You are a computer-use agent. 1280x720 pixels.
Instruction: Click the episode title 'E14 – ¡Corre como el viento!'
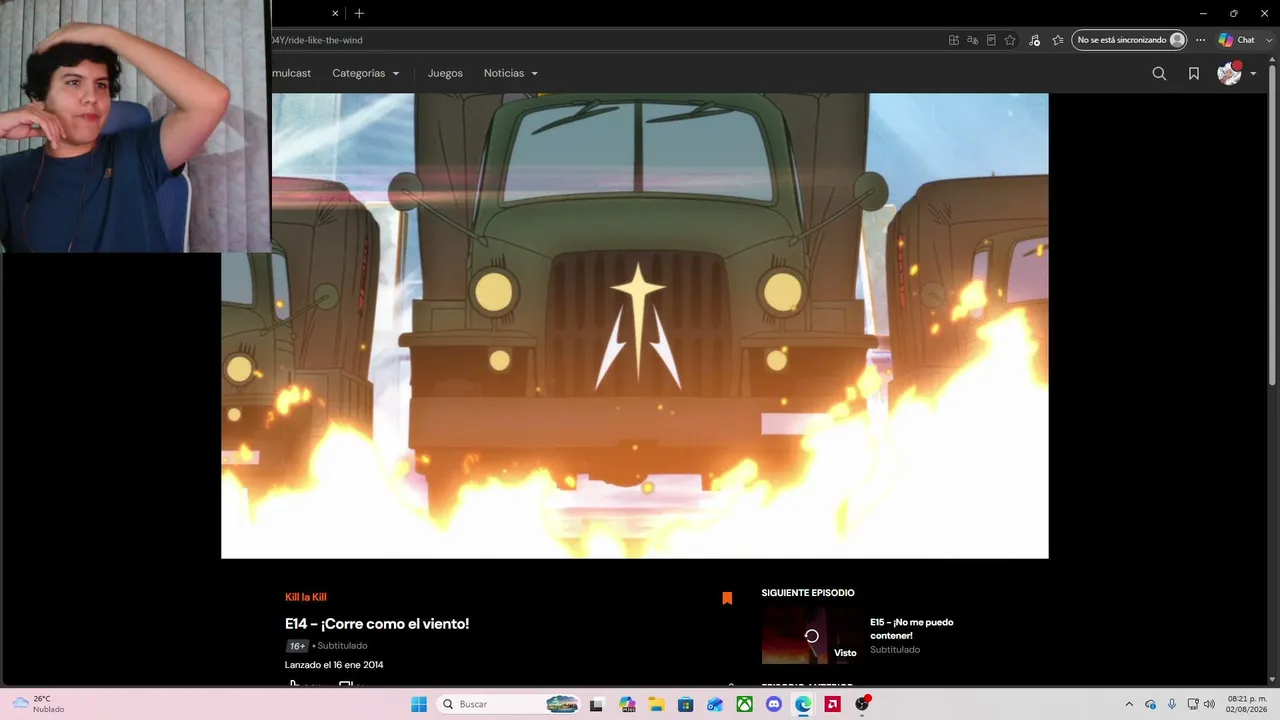tap(377, 624)
